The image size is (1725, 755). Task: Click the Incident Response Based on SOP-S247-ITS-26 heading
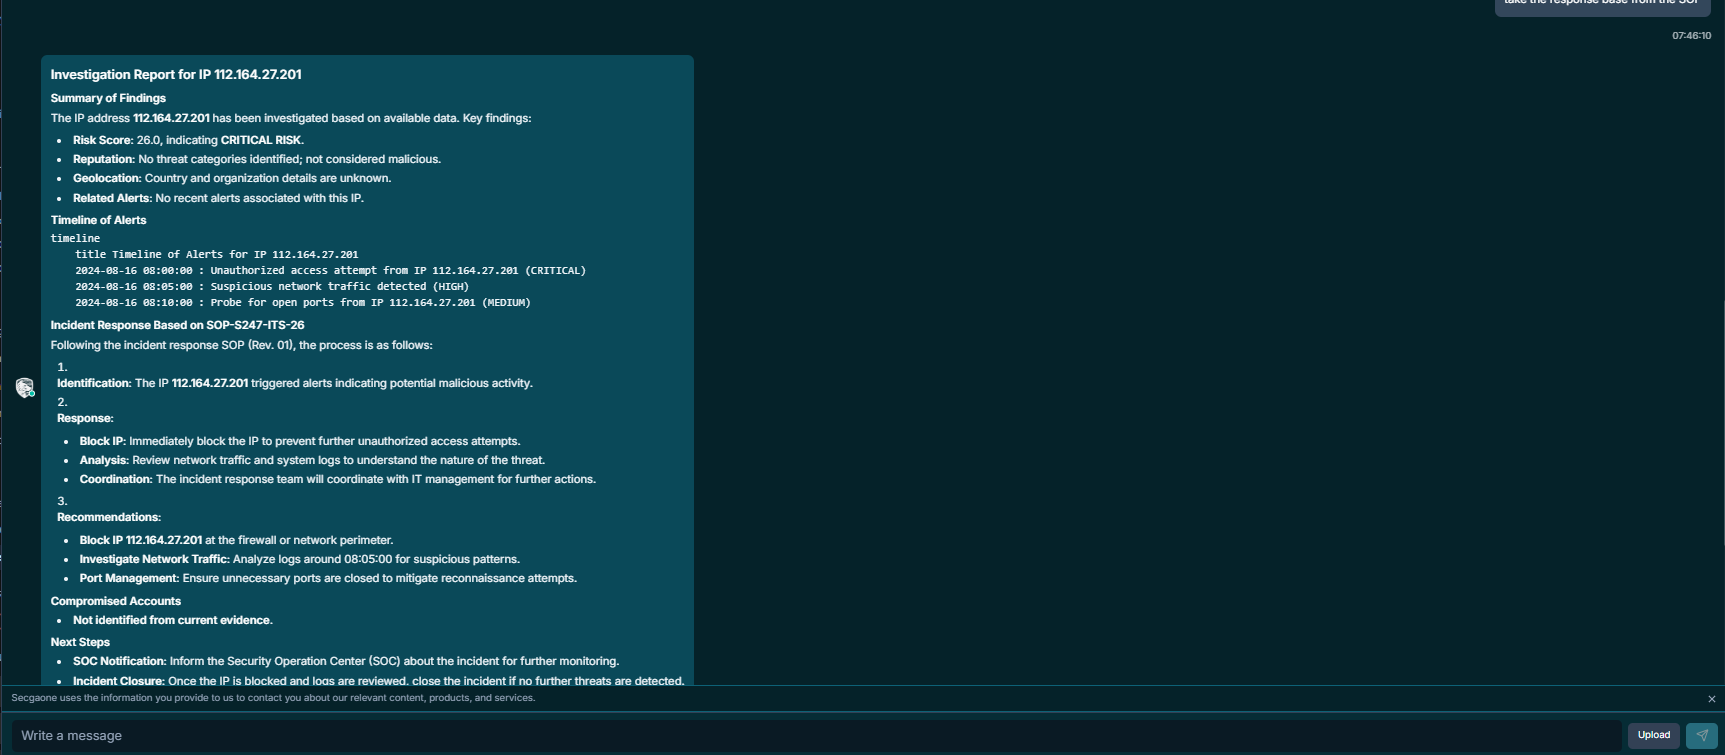(177, 325)
